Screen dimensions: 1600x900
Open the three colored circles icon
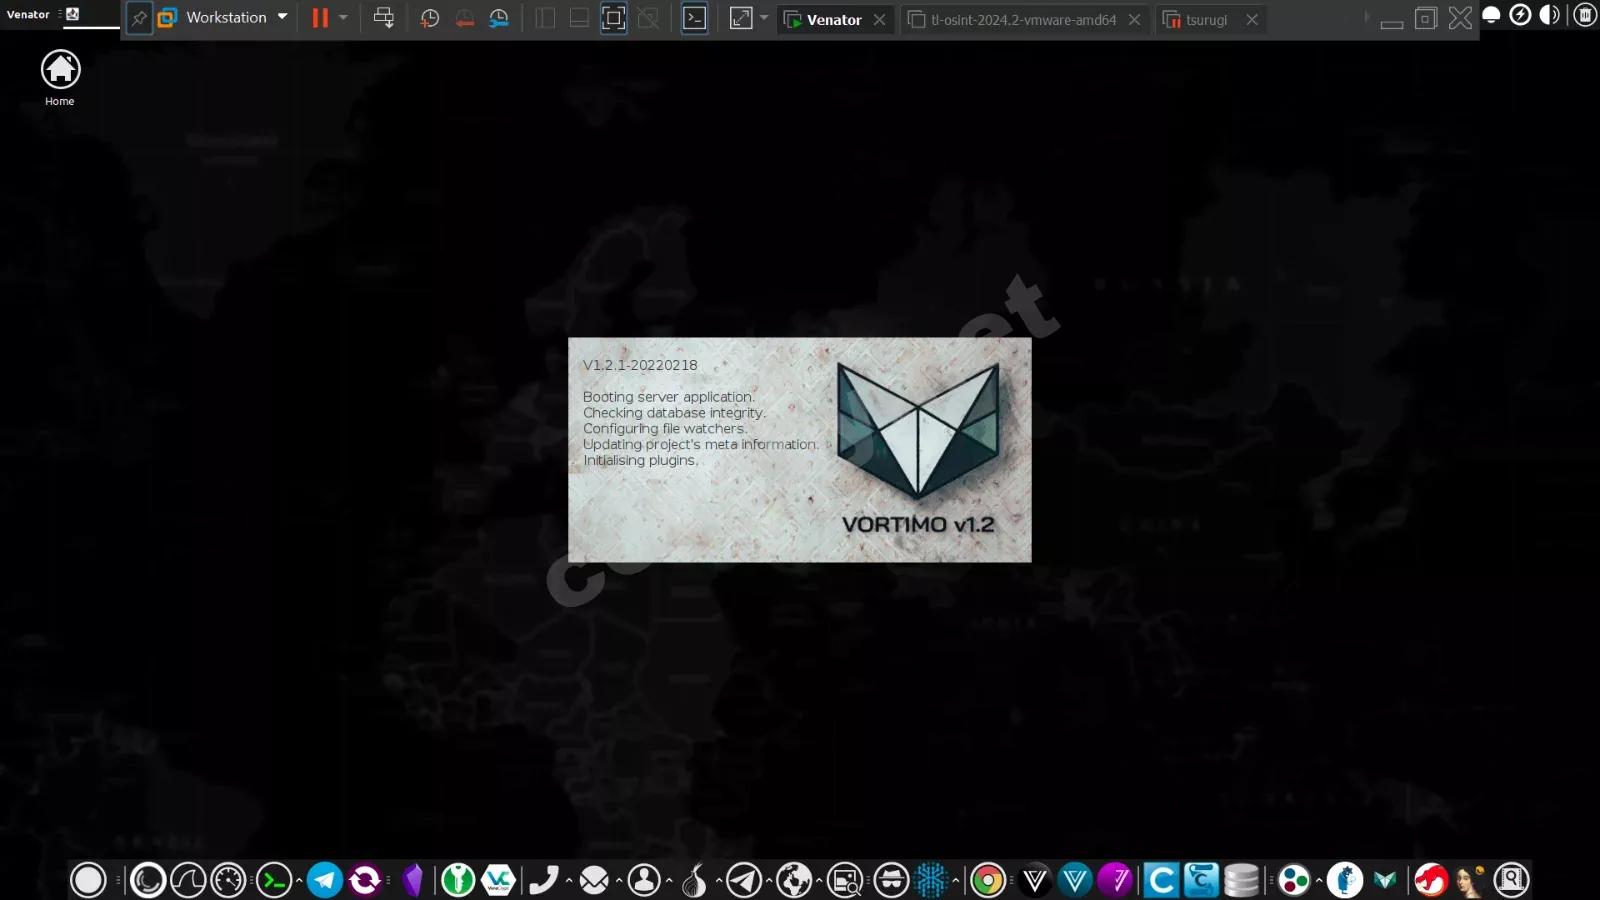click(x=1294, y=880)
